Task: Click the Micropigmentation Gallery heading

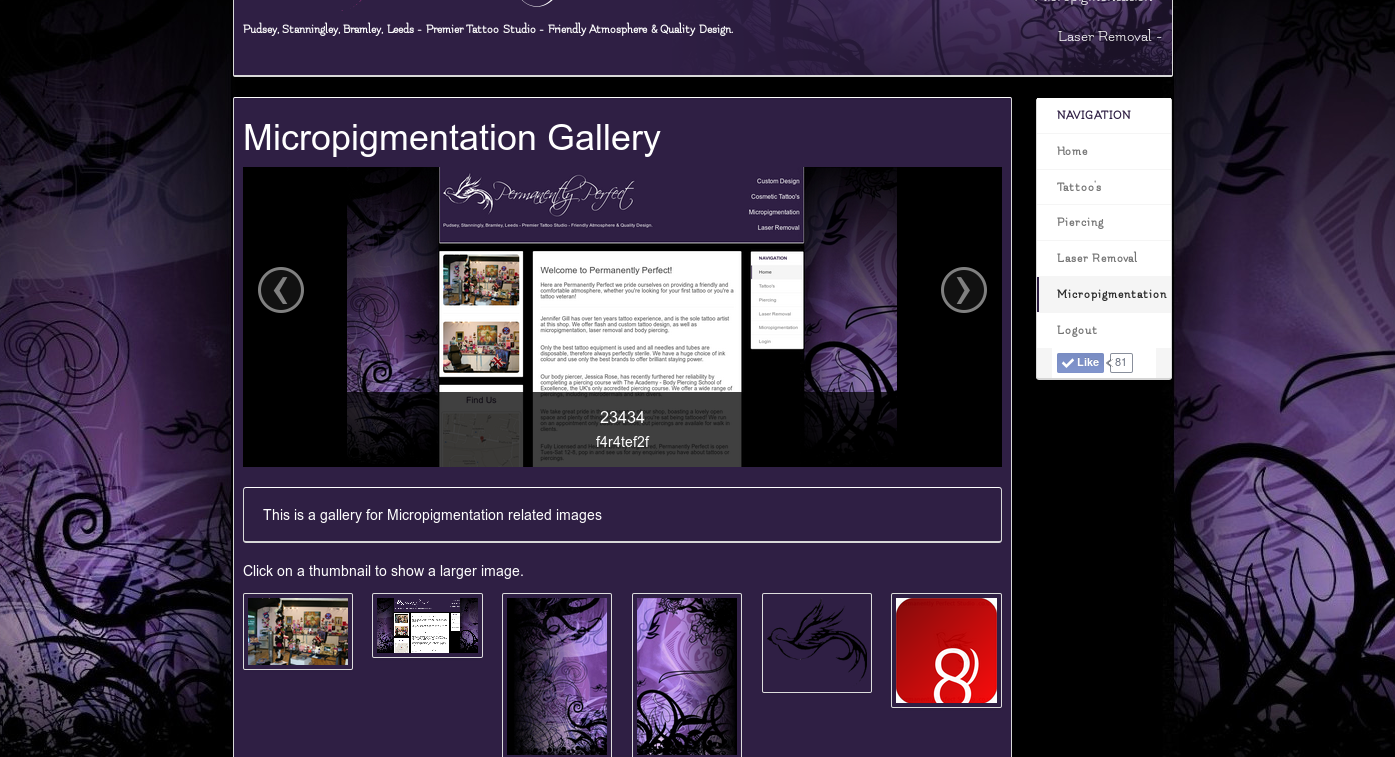Action: click(x=452, y=138)
